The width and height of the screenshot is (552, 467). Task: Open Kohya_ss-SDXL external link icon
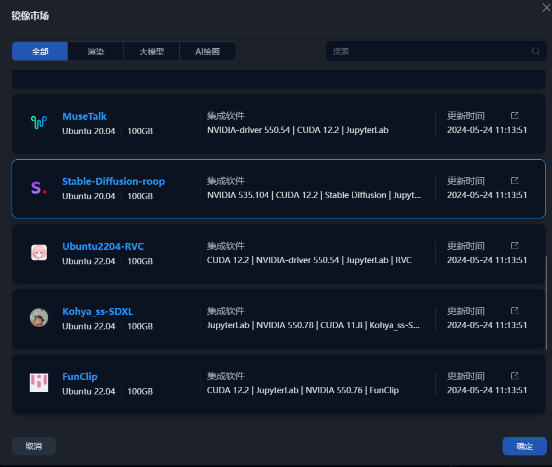514,310
